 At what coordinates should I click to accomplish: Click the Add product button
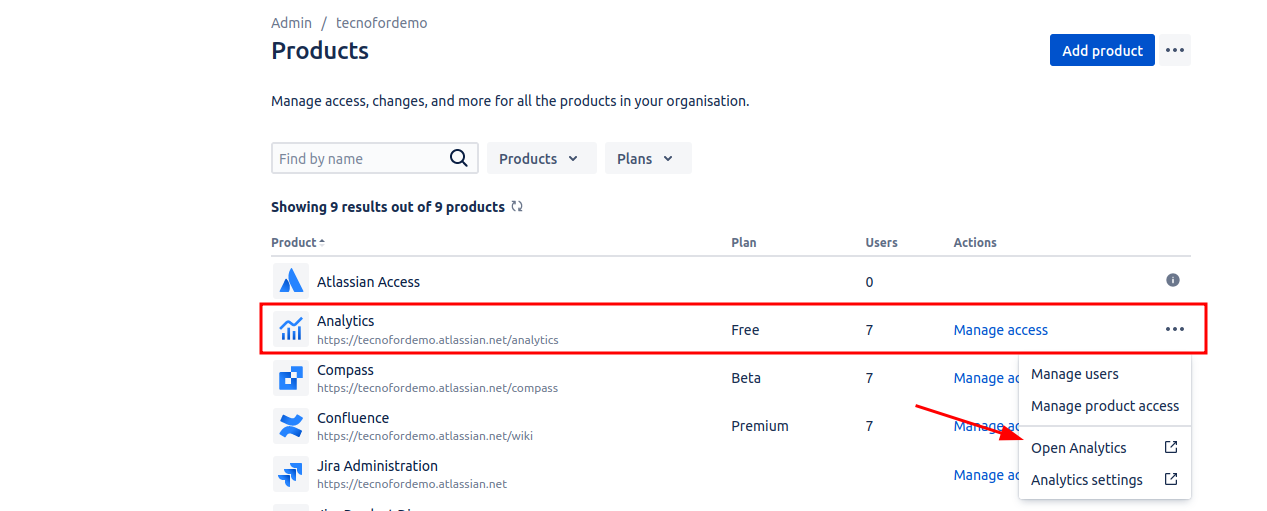[x=1102, y=50]
